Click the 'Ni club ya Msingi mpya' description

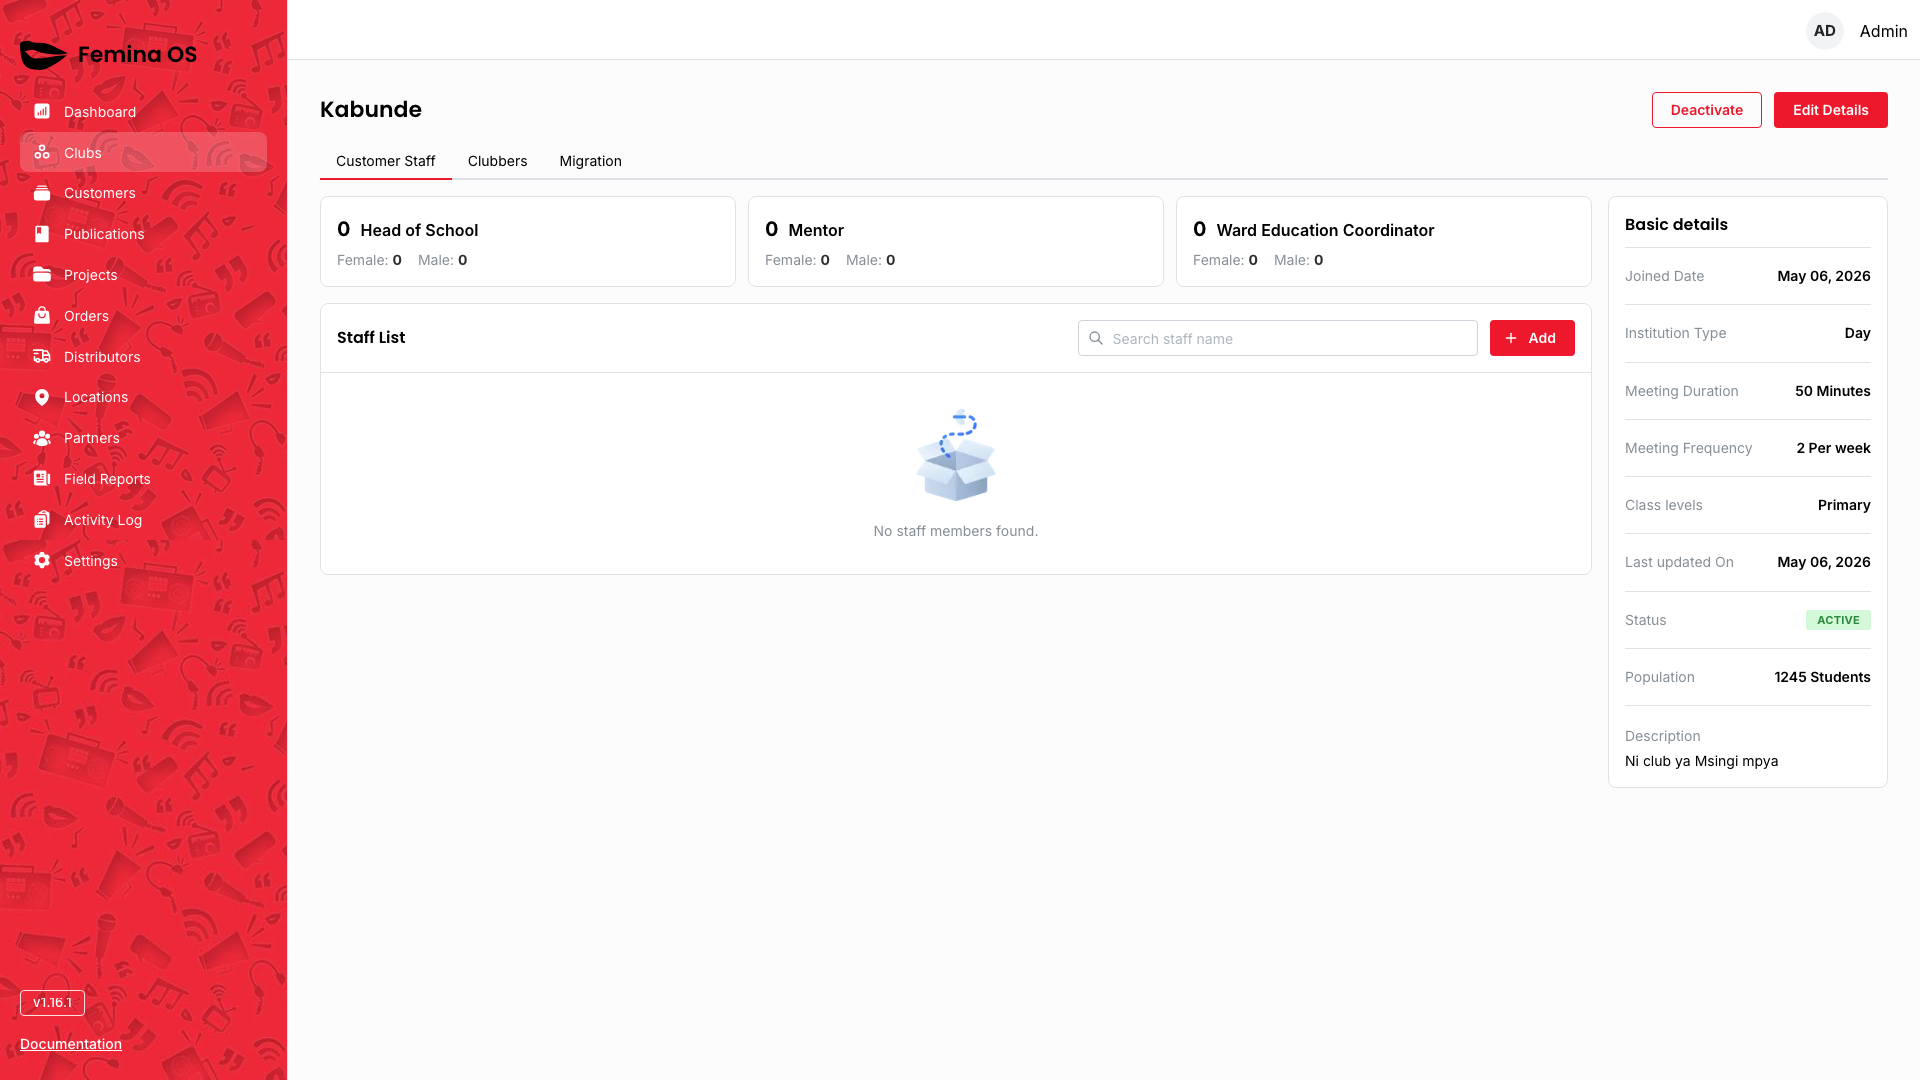[x=1701, y=761]
